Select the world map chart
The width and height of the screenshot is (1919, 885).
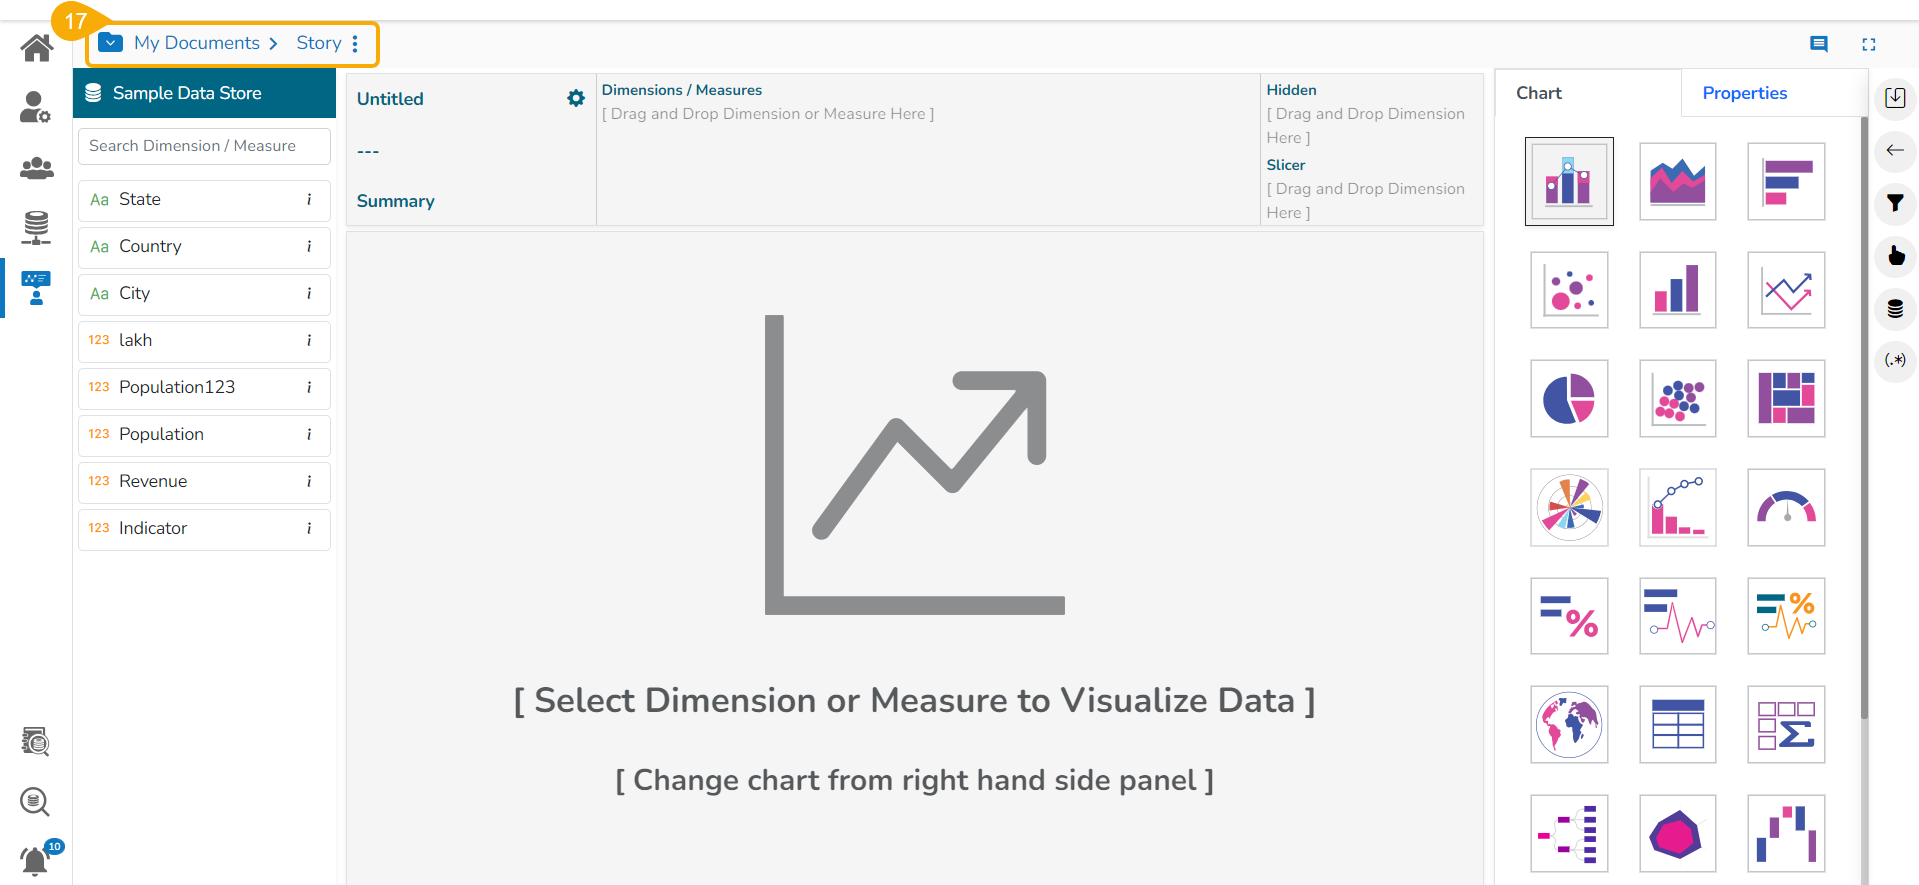(1568, 725)
